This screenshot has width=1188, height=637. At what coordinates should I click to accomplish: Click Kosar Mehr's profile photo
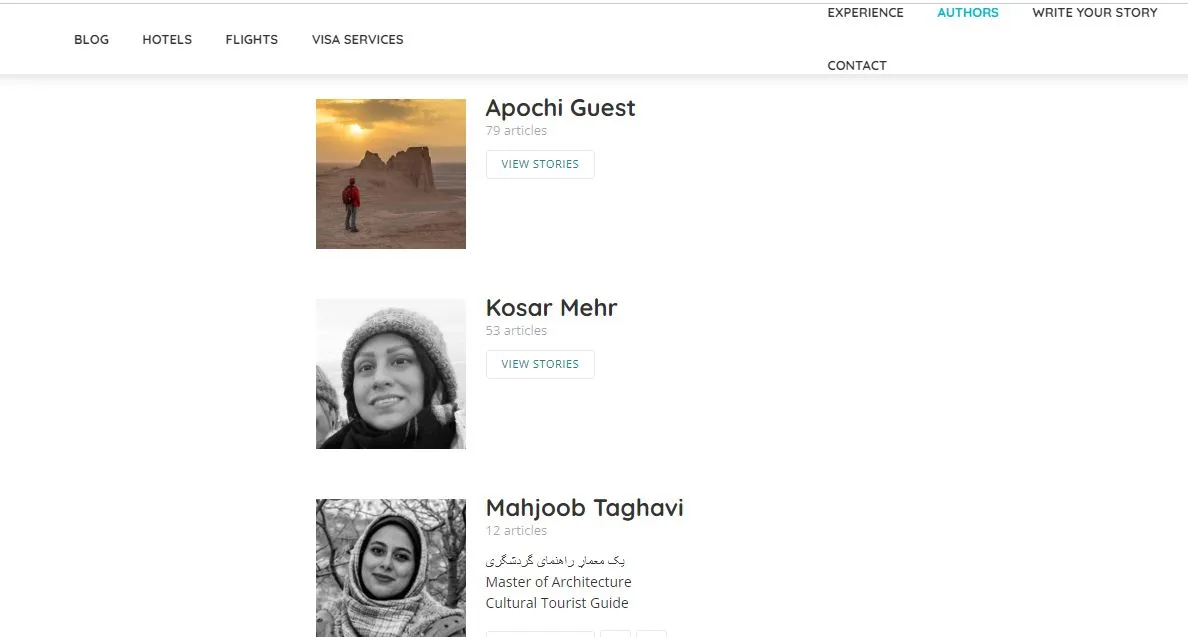click(391, 373)
